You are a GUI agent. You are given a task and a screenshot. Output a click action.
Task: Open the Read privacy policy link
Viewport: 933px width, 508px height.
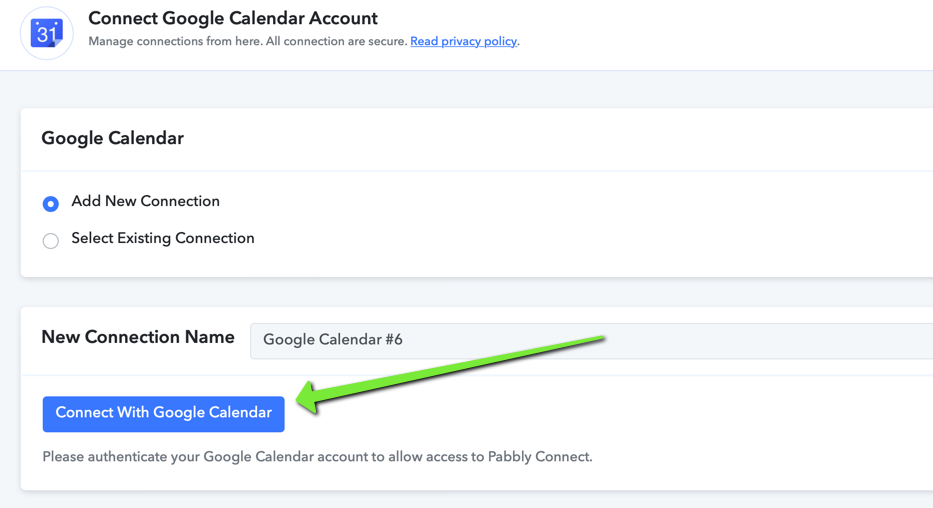tap(464, 41)
